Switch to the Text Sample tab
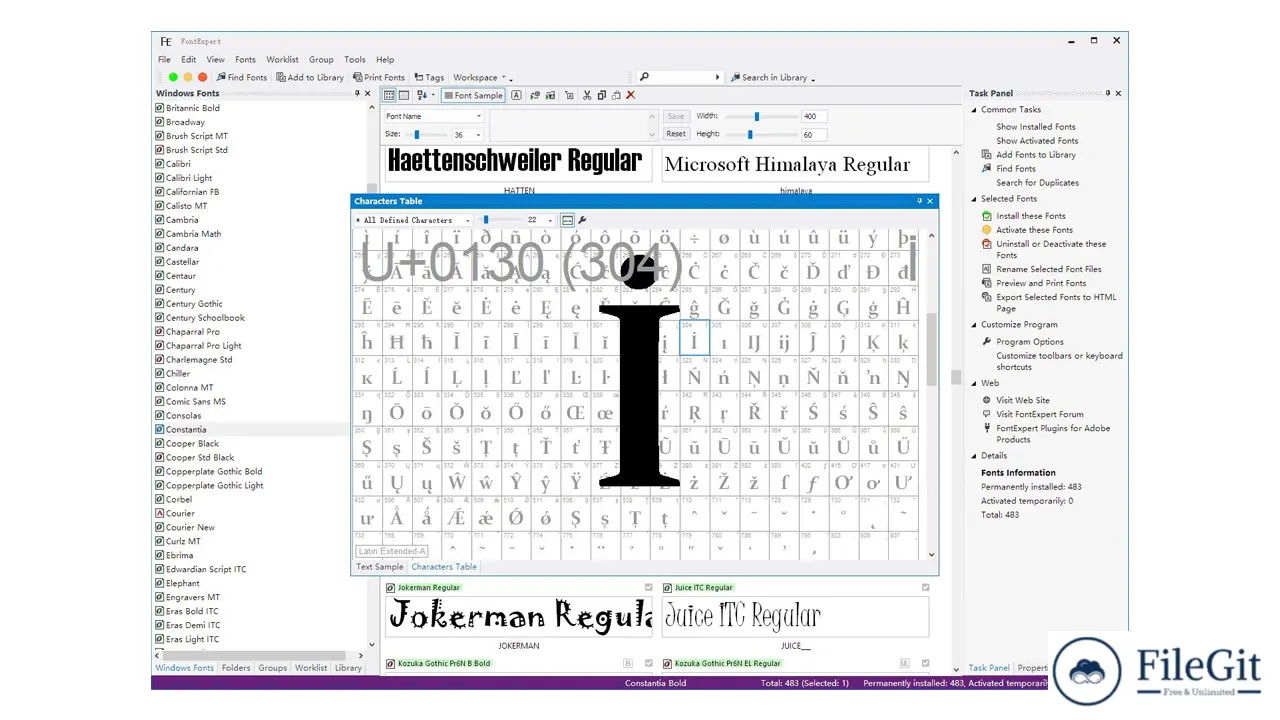This screenshot has height=720, width=1280. (x=380, y=567)
